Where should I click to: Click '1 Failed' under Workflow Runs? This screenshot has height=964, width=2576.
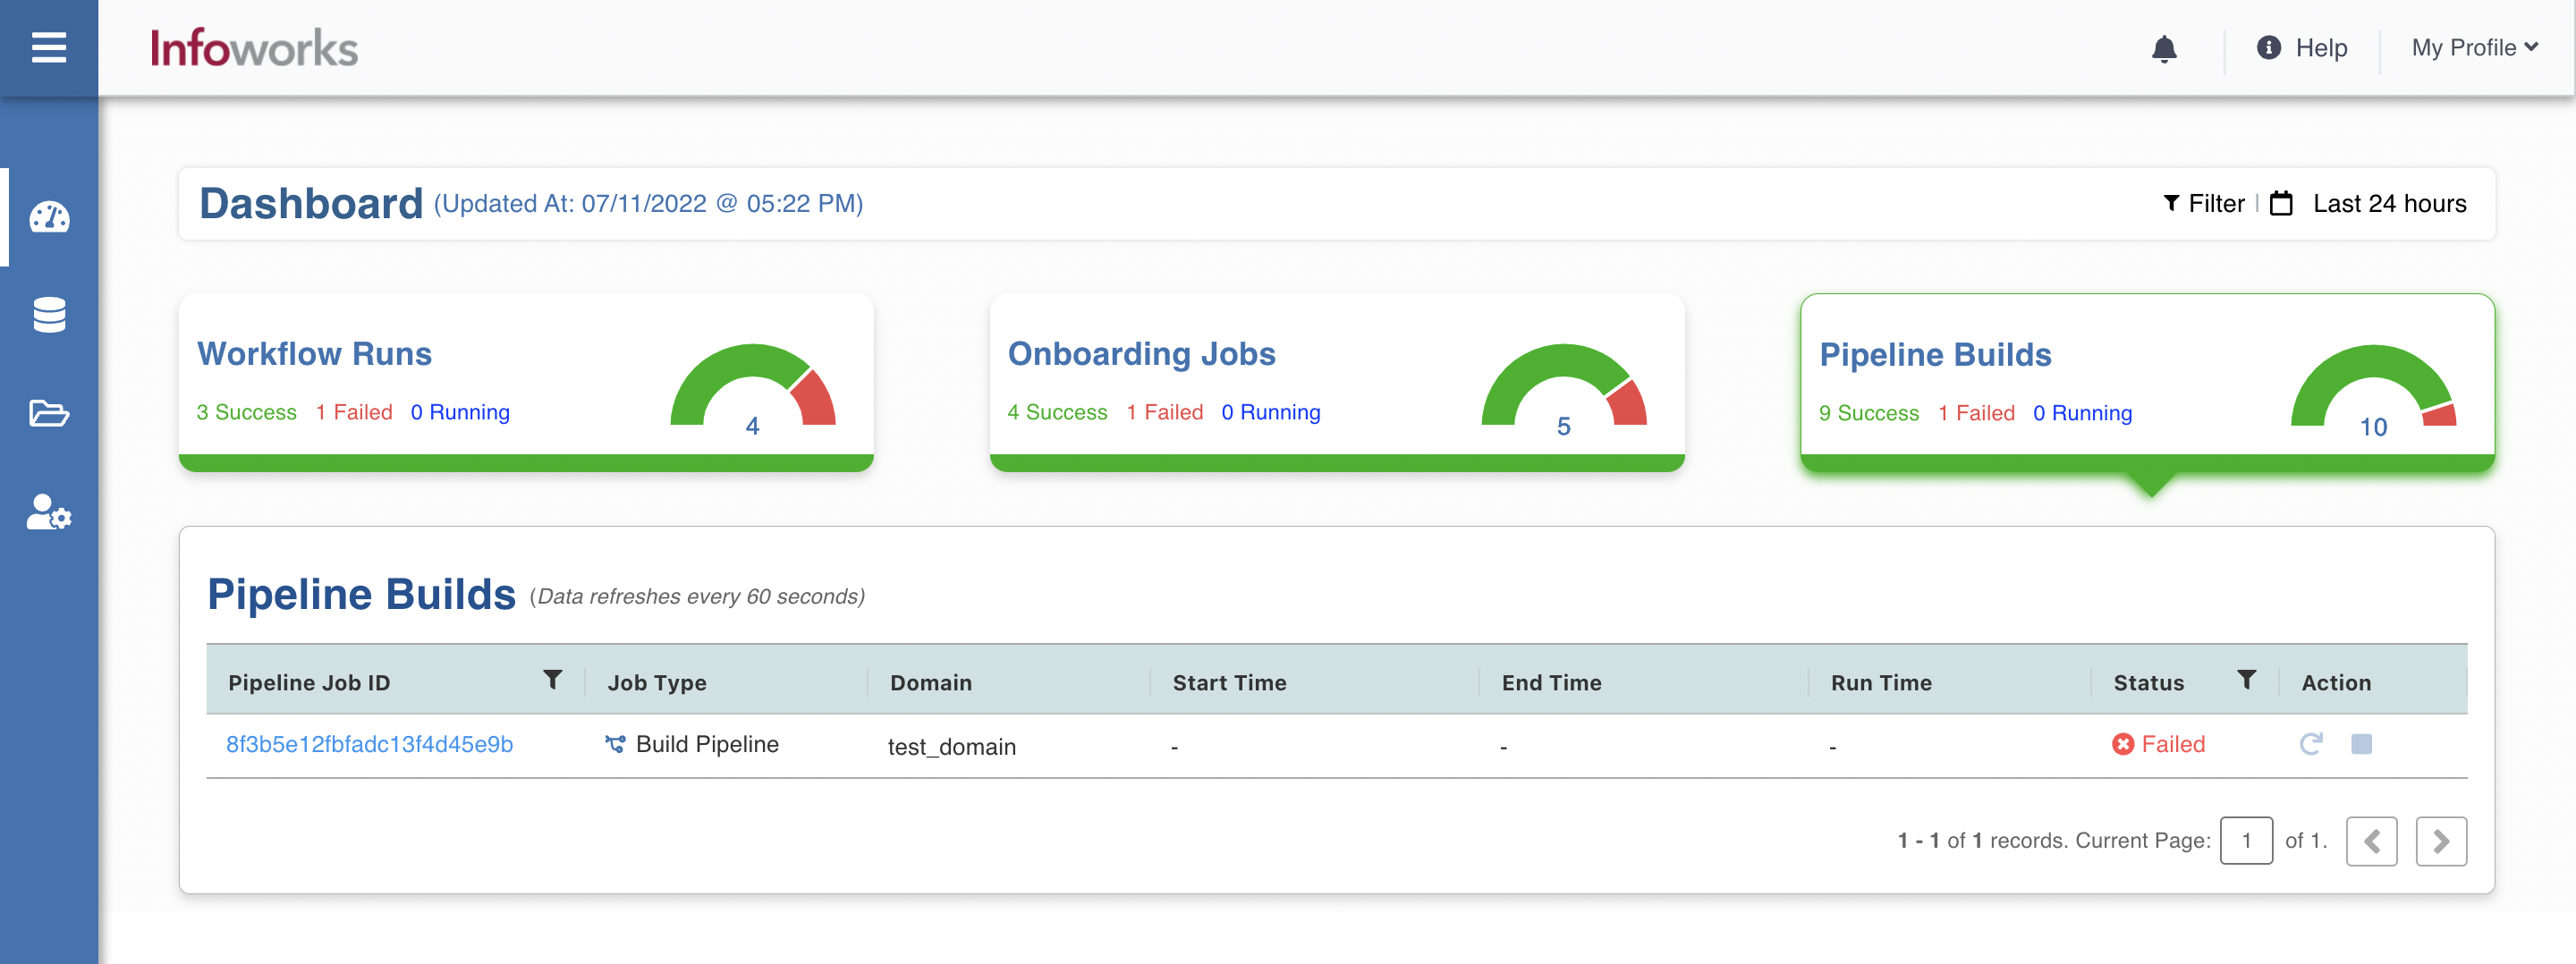[x=354, y=412]
